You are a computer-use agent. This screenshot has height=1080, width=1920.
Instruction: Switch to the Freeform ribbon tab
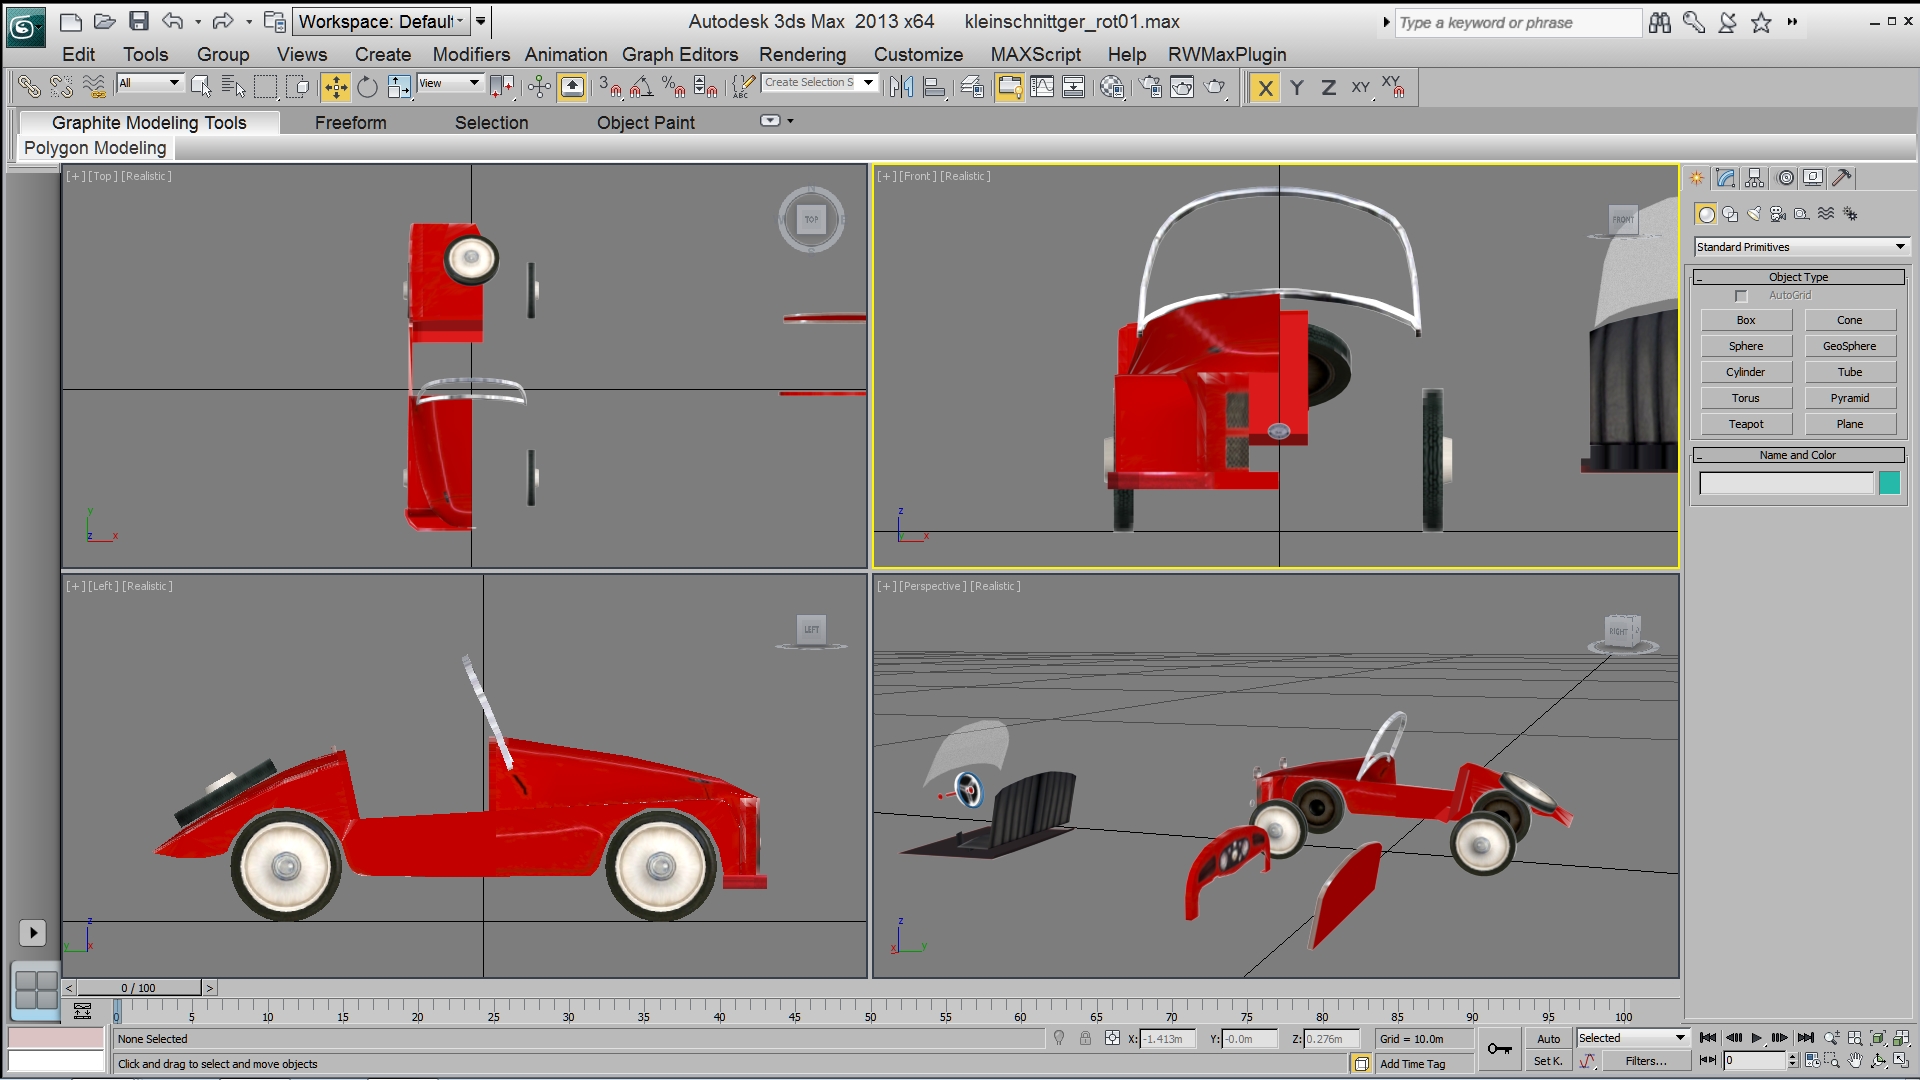(350, 123)
